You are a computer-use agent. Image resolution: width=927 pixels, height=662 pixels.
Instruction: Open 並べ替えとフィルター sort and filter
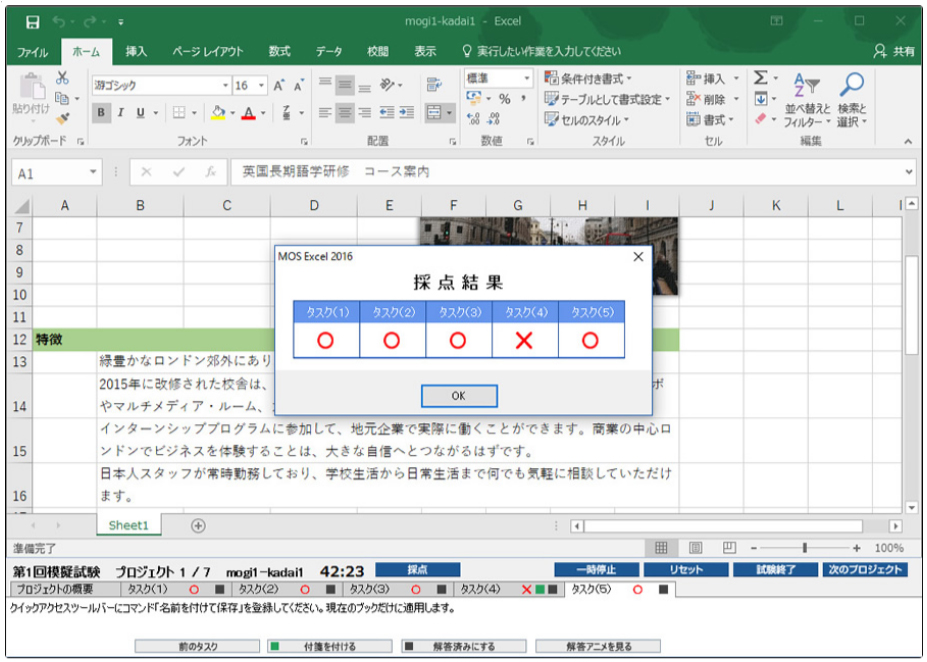[807, 100]
